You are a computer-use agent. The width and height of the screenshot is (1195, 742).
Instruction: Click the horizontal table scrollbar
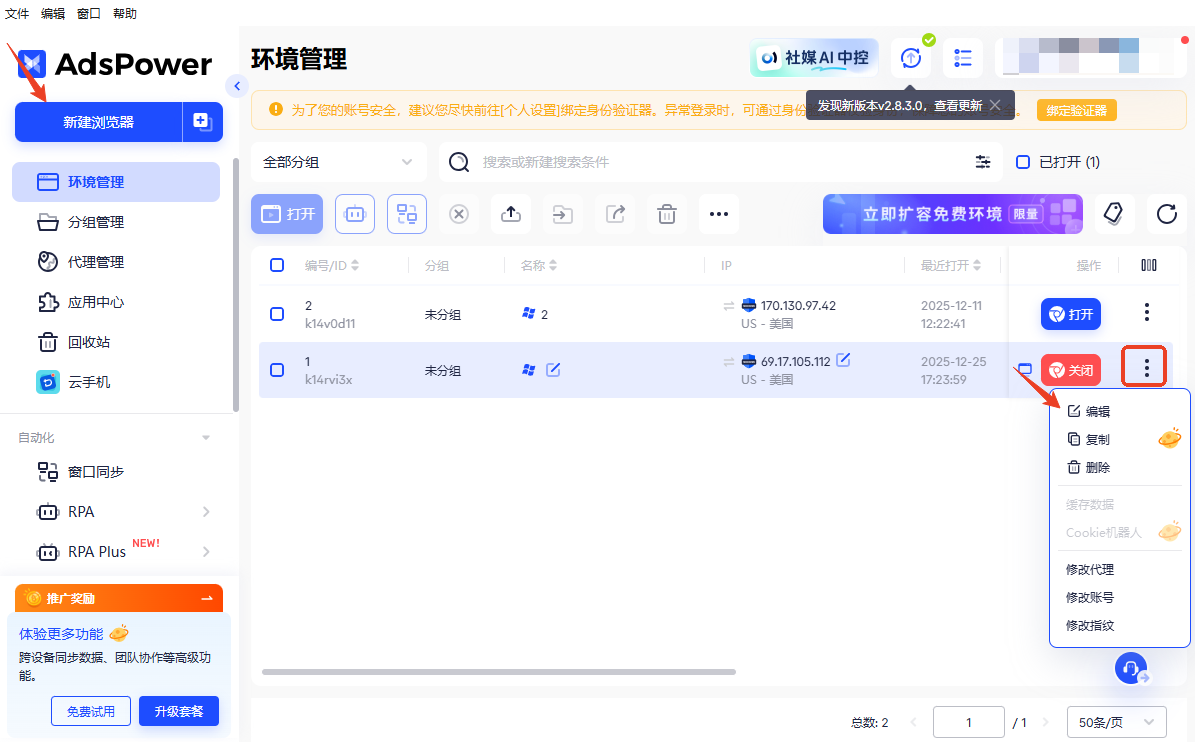coord(500,672)
